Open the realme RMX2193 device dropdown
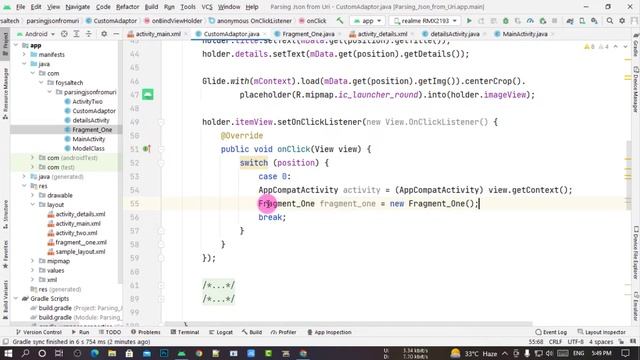640x360 pixels. click(x=424, y=21)
